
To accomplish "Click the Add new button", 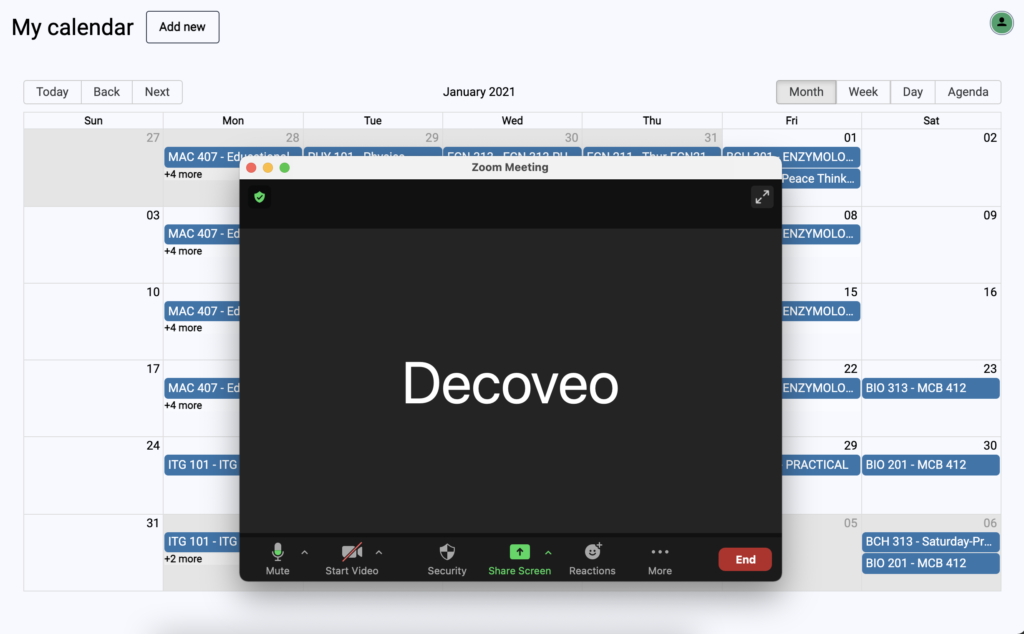I will [x=182, y=27].
